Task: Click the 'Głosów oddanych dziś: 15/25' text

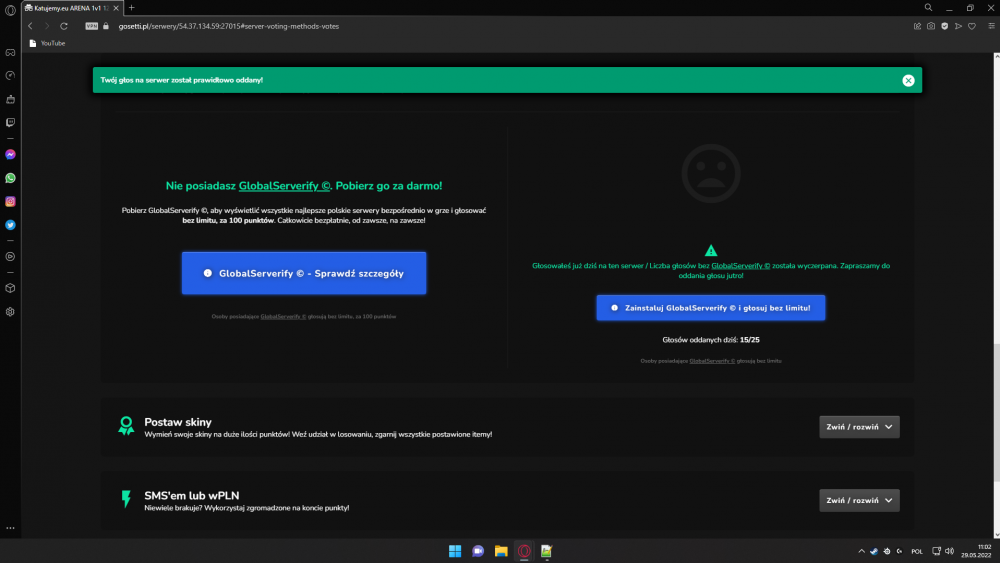Action: pos(710,340)
